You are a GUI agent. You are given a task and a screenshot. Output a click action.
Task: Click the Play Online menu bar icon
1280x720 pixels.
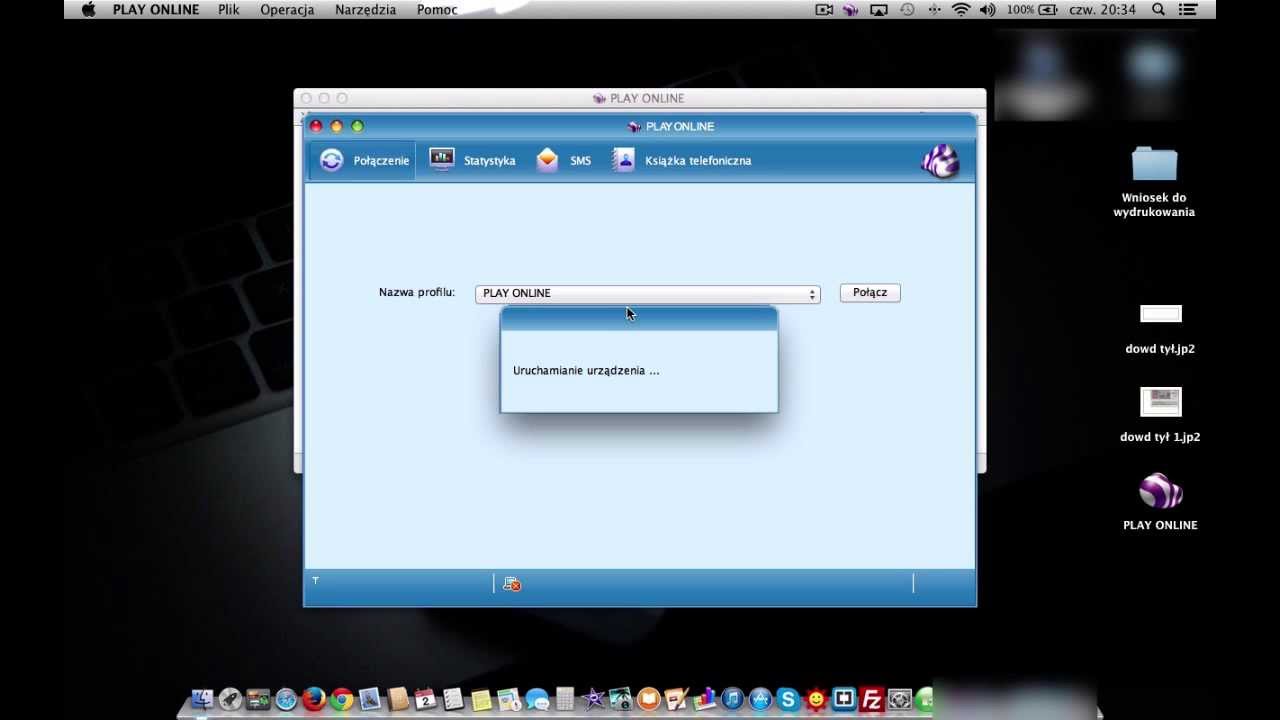(x=851, y=10)
